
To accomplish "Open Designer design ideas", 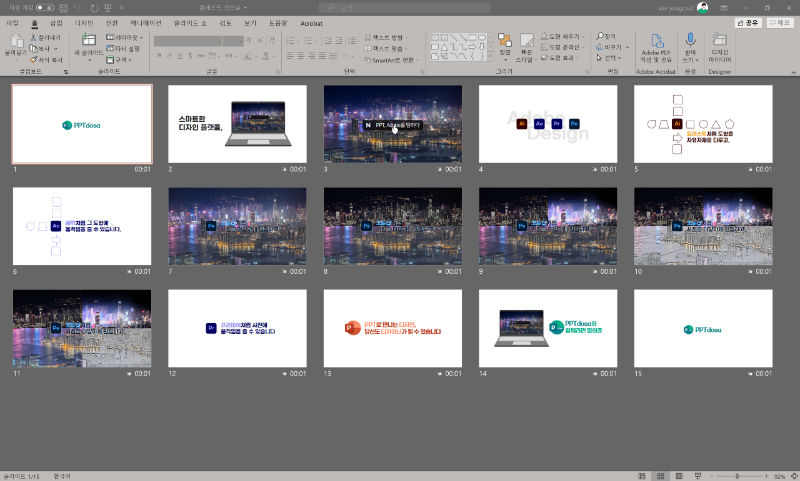I will (720, 46).
